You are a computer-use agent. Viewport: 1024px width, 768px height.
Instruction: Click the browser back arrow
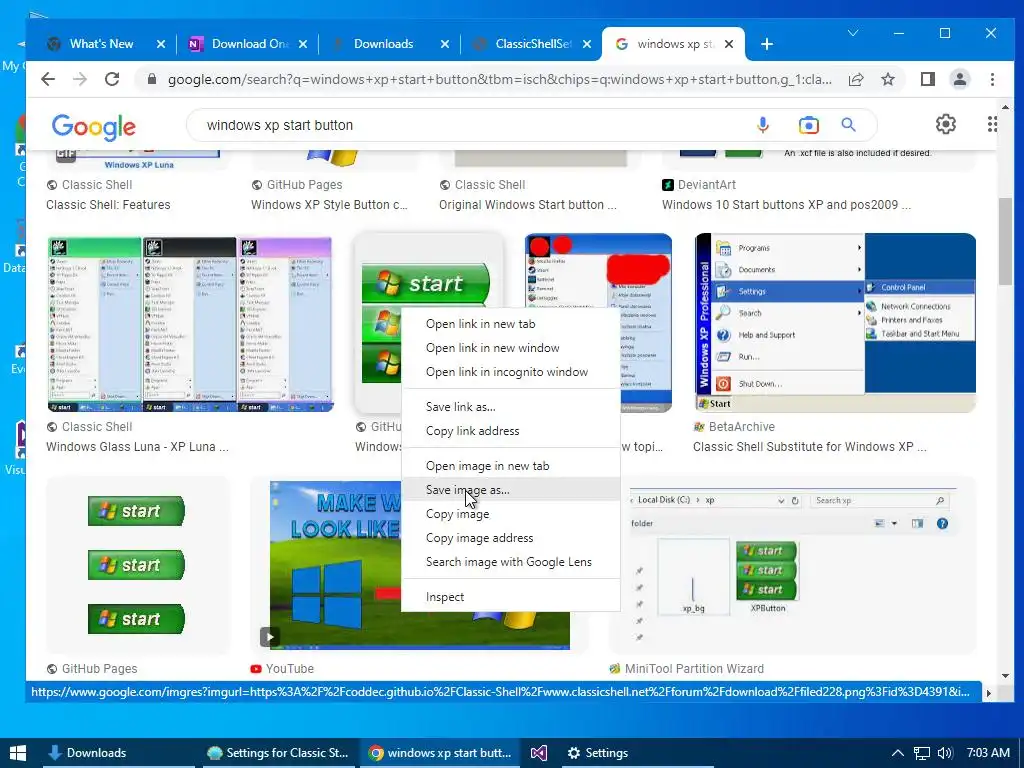click(48, 80)
